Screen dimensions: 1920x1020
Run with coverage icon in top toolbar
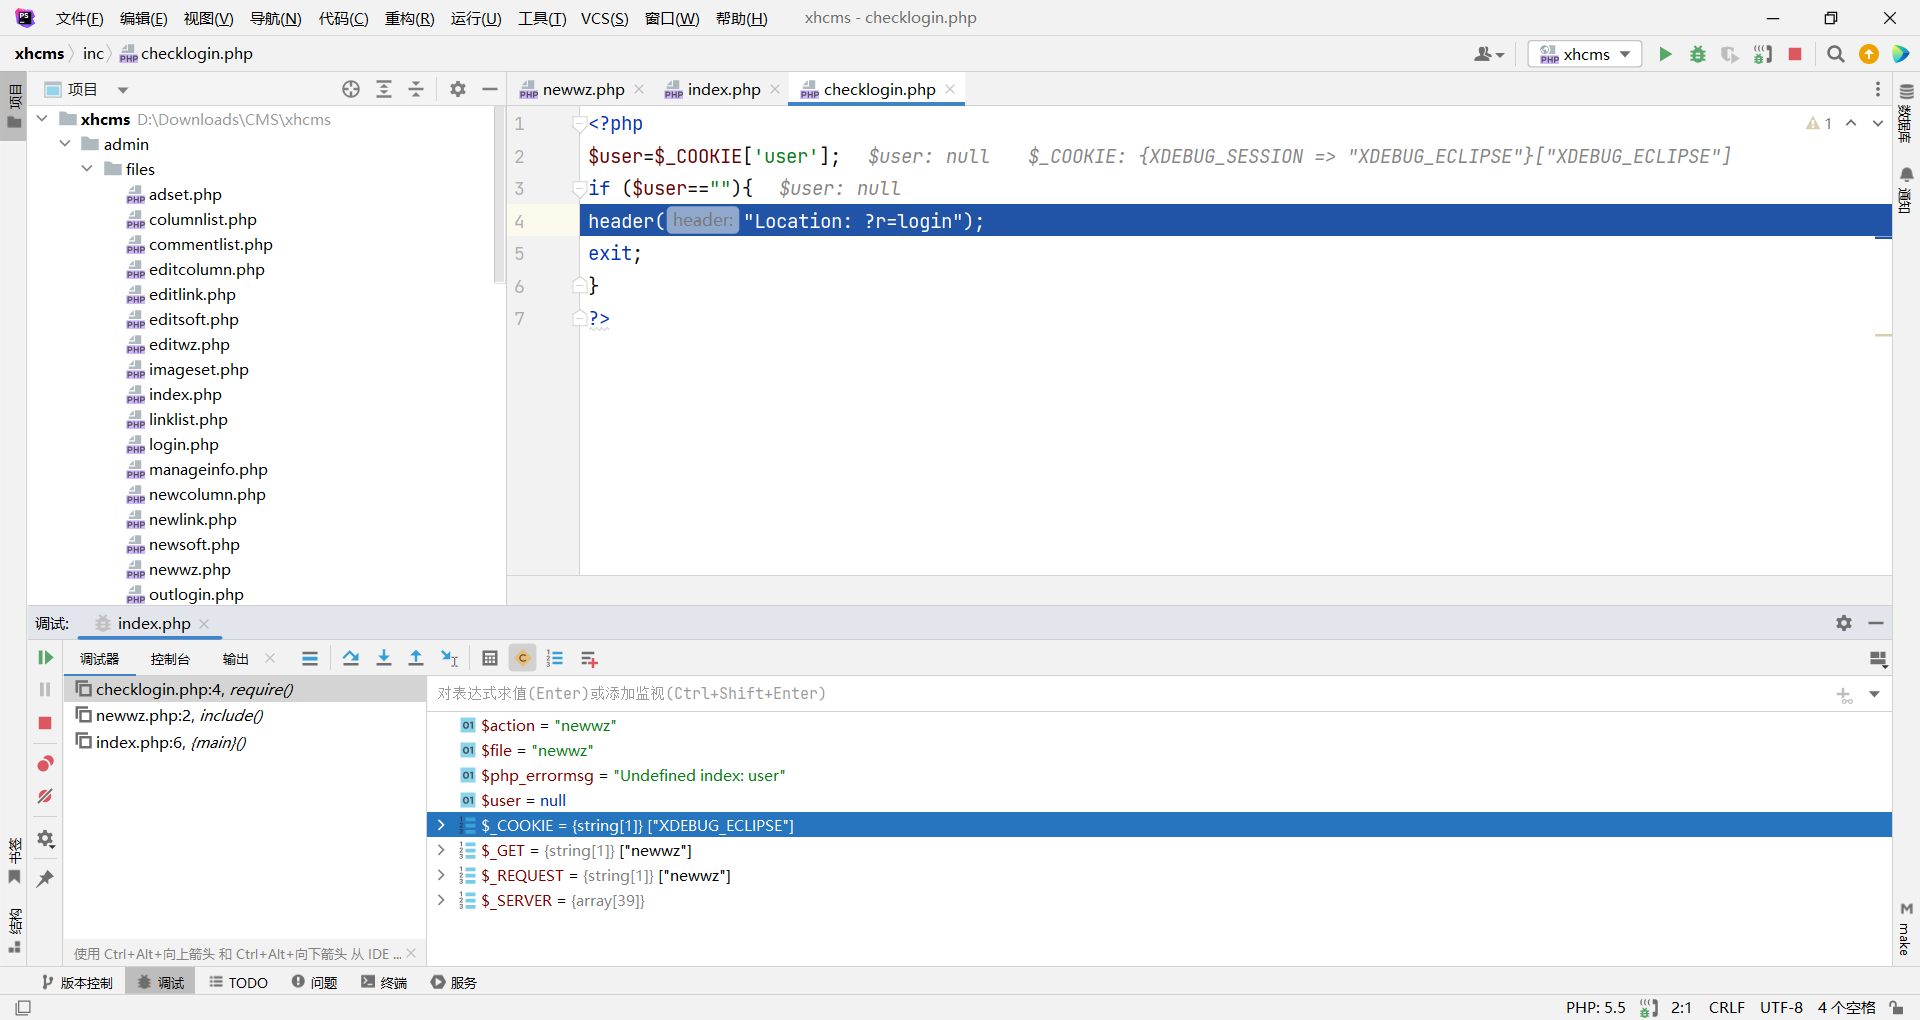point(1730,54)
